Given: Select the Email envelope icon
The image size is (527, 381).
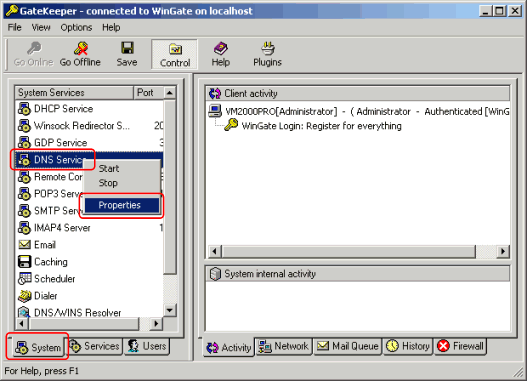Looking at the screenshot, I should pos(24,245).
